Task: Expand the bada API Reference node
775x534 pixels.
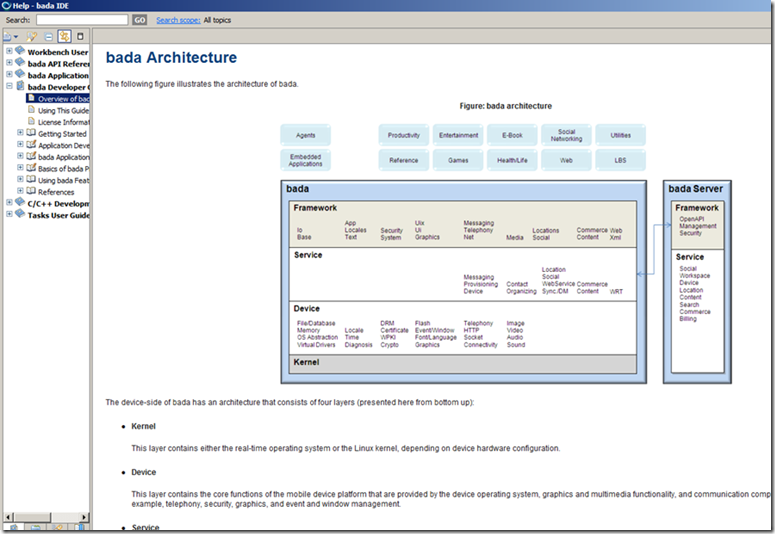Action: (x=9, y=63)
